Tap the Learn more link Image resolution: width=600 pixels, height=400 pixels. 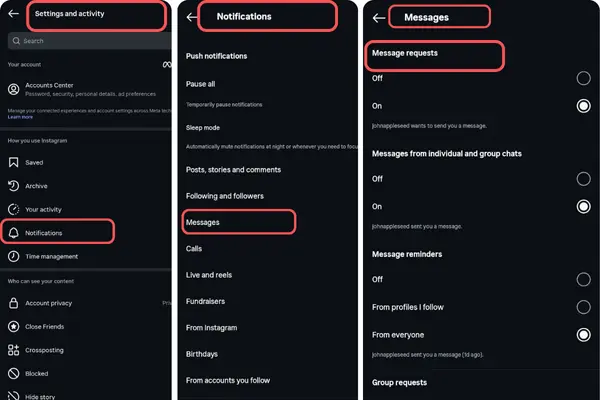pyautogui.click(x=20, y=117)
